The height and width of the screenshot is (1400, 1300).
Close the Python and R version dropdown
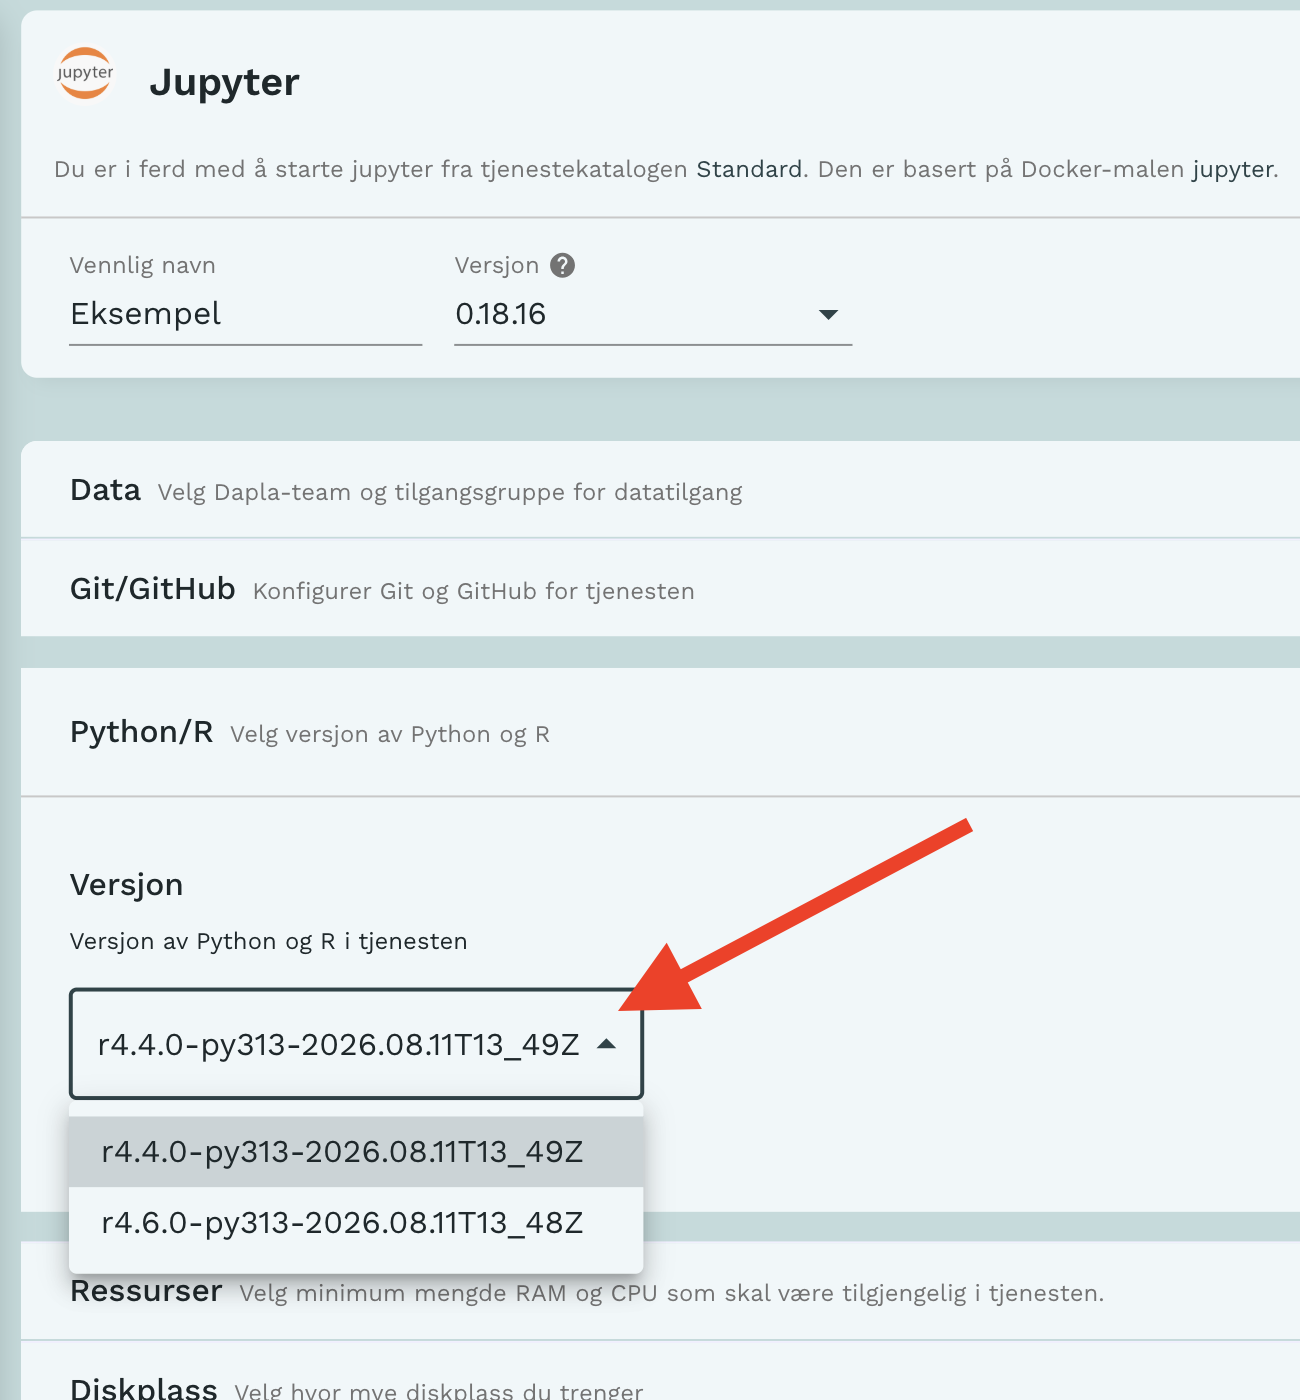(356, 1044)
